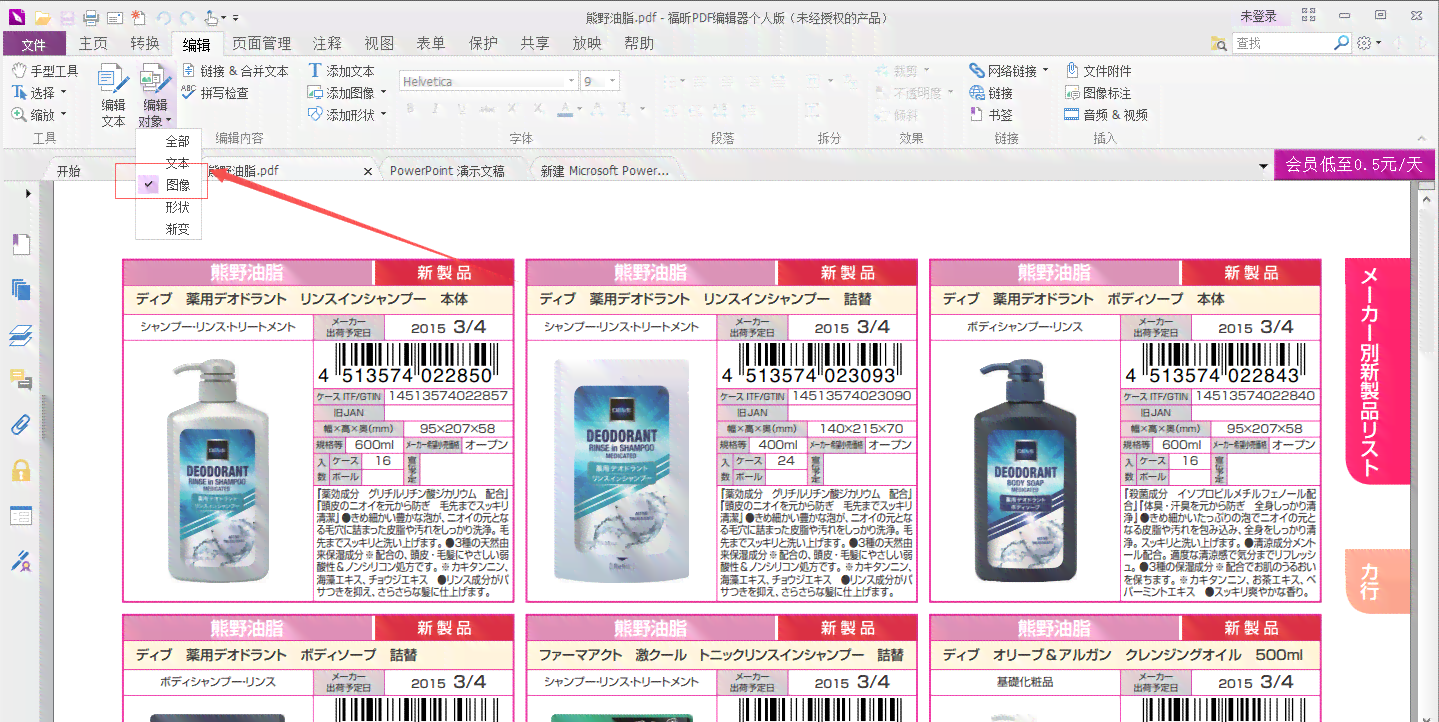Click the vertical scrollbar up arrow
1439x722 pixels.
(x=1426, y=200)
